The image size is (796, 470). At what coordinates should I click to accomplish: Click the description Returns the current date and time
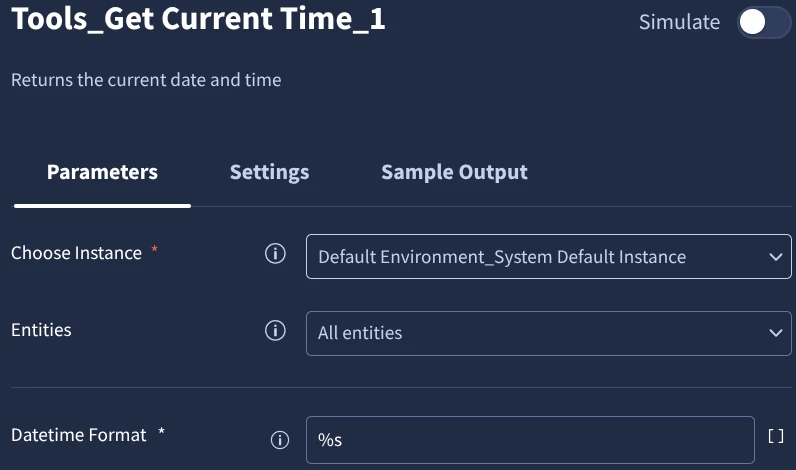[x=146, y=80]
